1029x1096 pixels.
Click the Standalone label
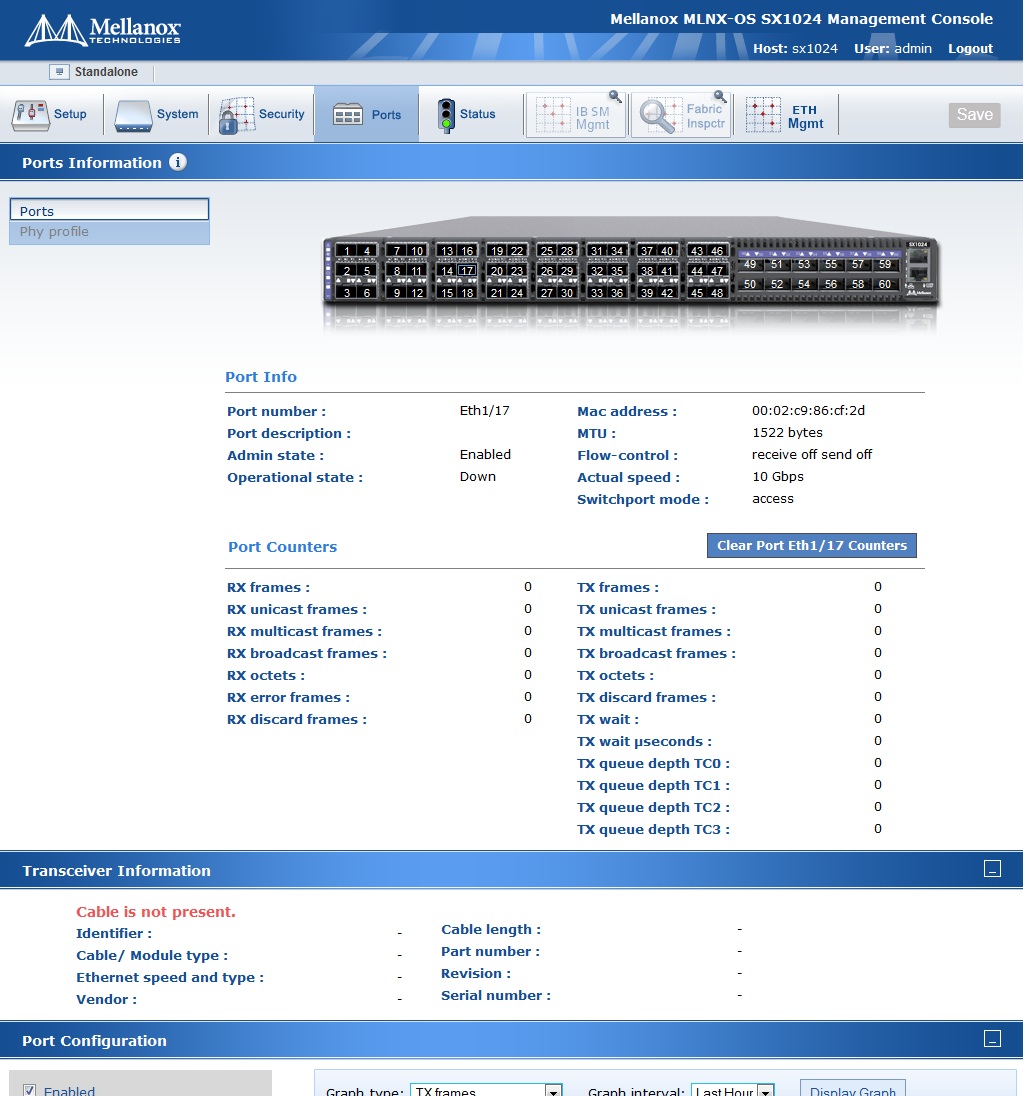(x=106, y=71)
